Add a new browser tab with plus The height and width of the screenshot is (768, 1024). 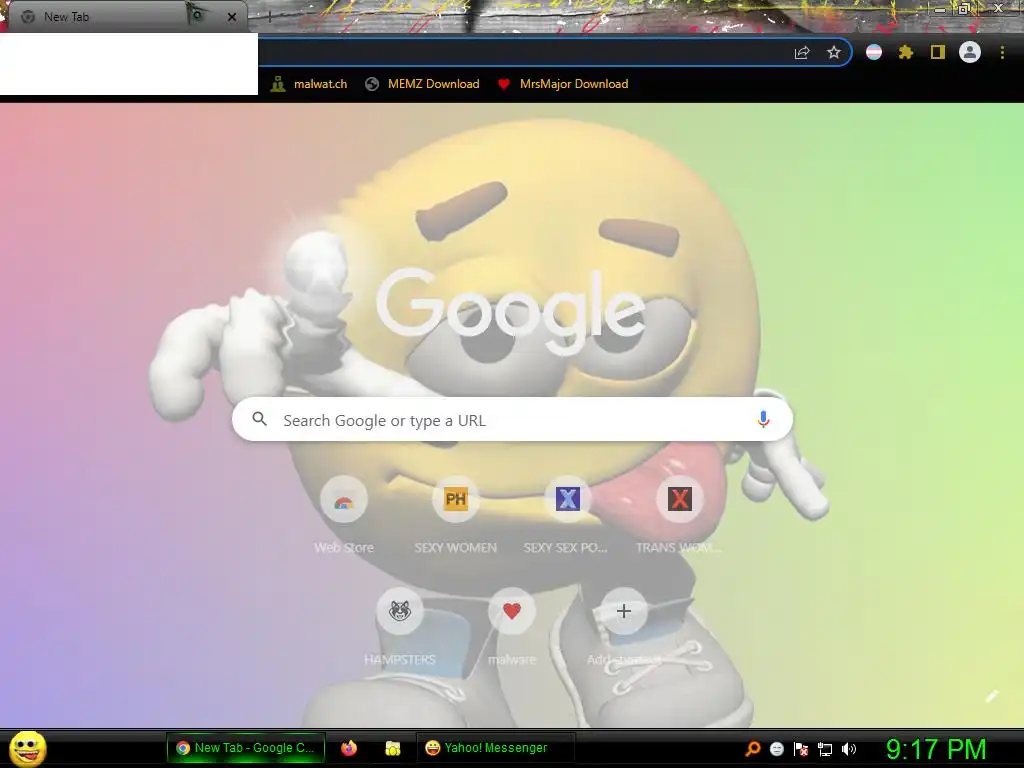pos(270,17)
